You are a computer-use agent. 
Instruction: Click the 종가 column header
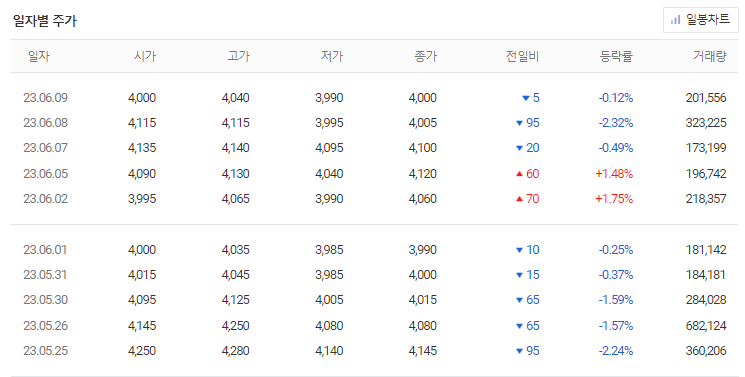426,56
